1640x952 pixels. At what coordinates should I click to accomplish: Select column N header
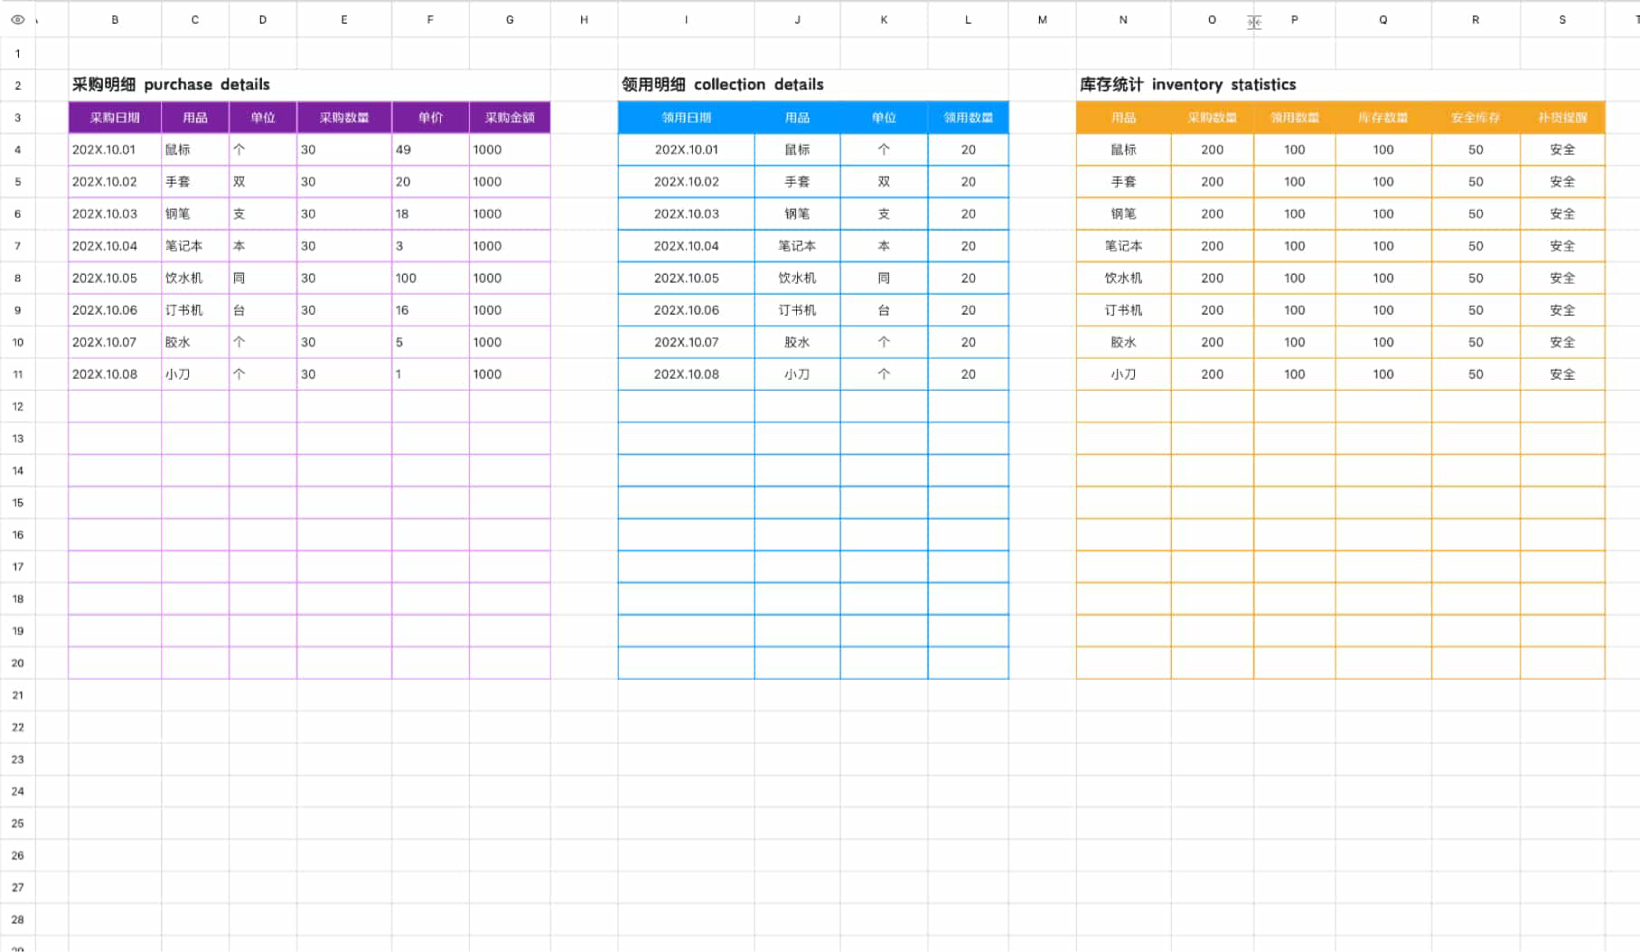1123,20
